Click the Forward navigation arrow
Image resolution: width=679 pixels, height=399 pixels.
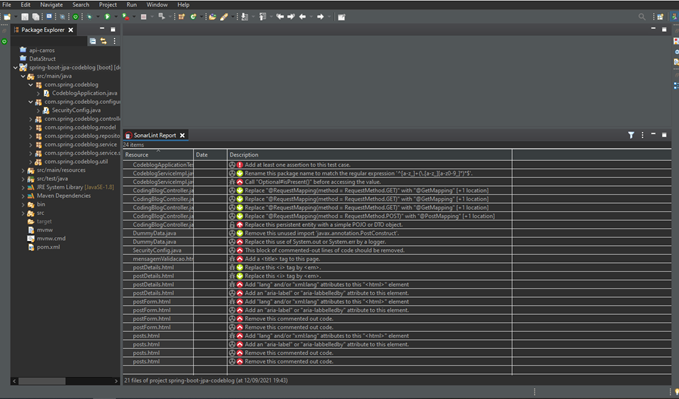click(x=320, y=17)
